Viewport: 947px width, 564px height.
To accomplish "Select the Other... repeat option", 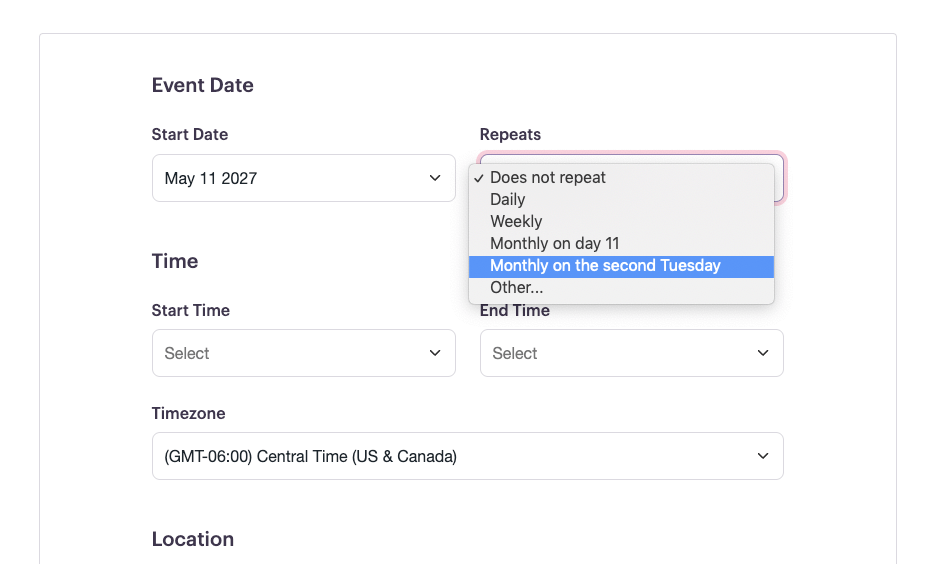I will coord(517,288).
